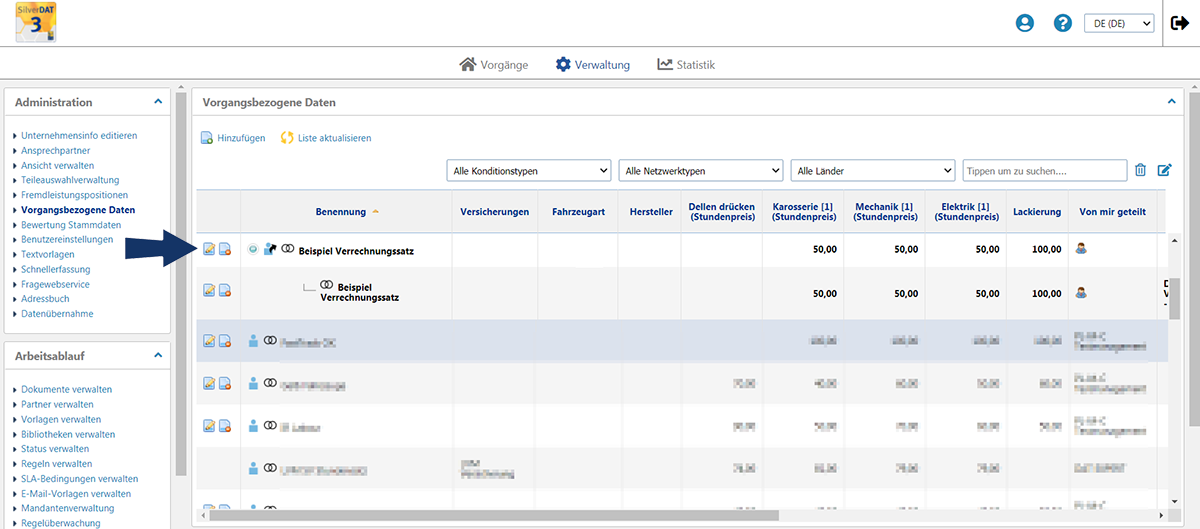Open Fremdleistungspositionen

pos(75,195)
